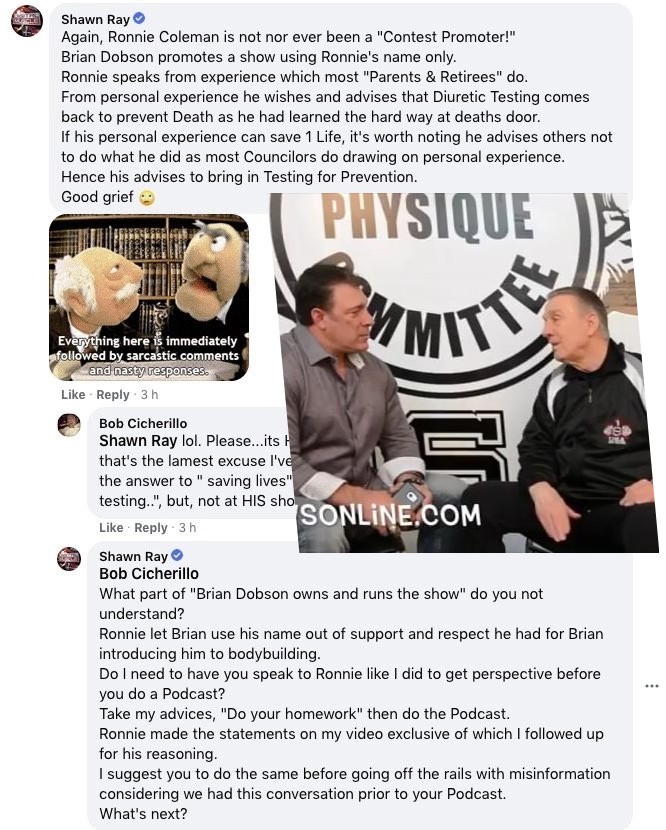Open Shawn Ray's avatar on the reply comment
The image size is (666, 830).
69,558
